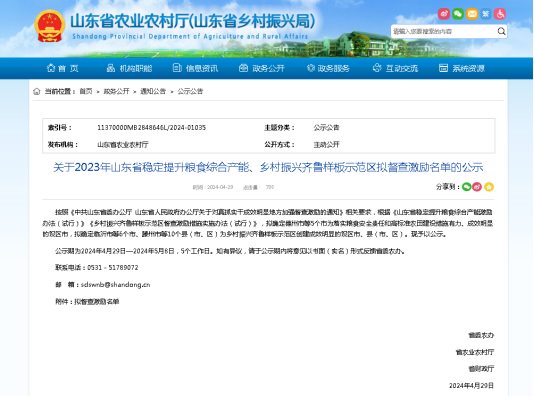Open the WeChat icon in header
Viewport: 534px width, 396px height.
click(458, 14)
